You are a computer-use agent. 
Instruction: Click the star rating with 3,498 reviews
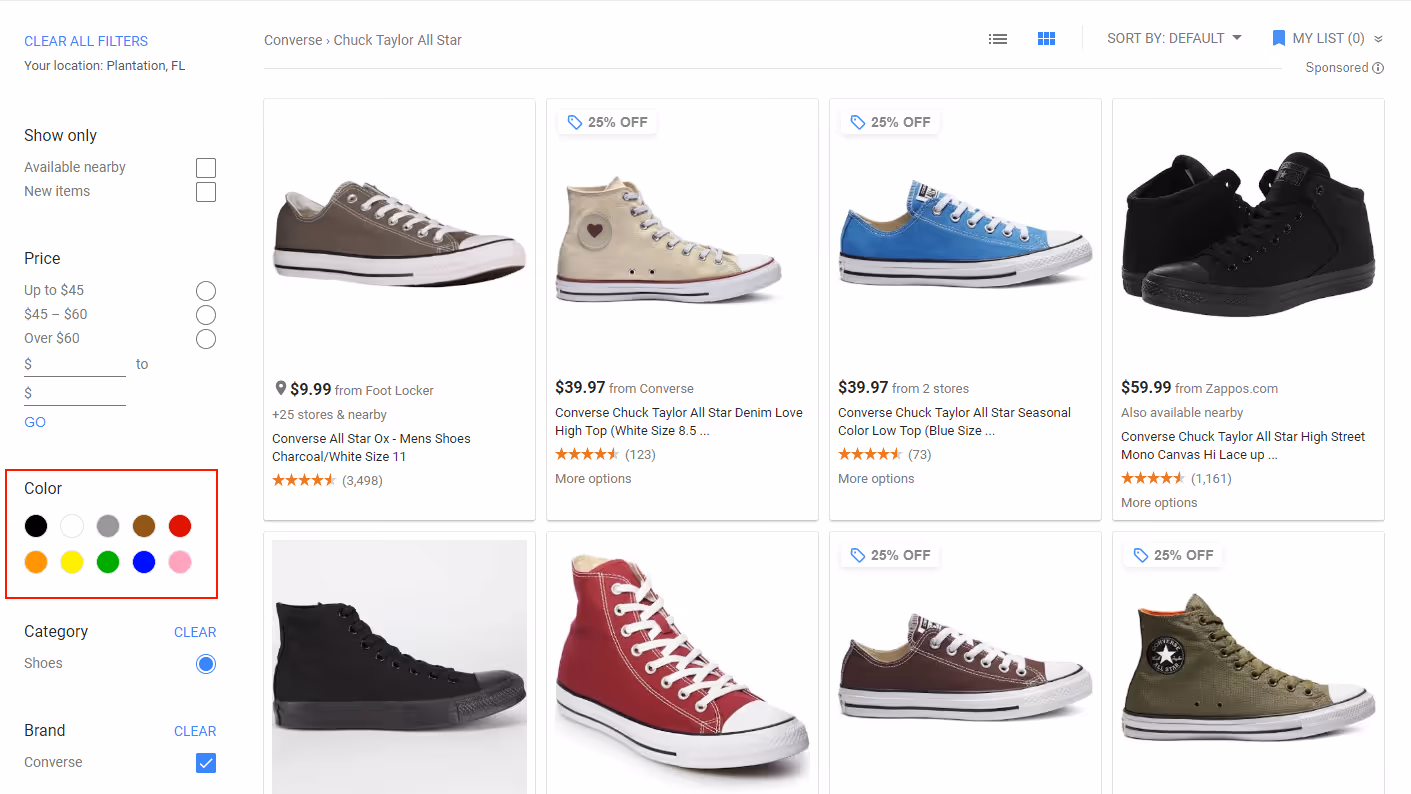[x=304, y=480]
